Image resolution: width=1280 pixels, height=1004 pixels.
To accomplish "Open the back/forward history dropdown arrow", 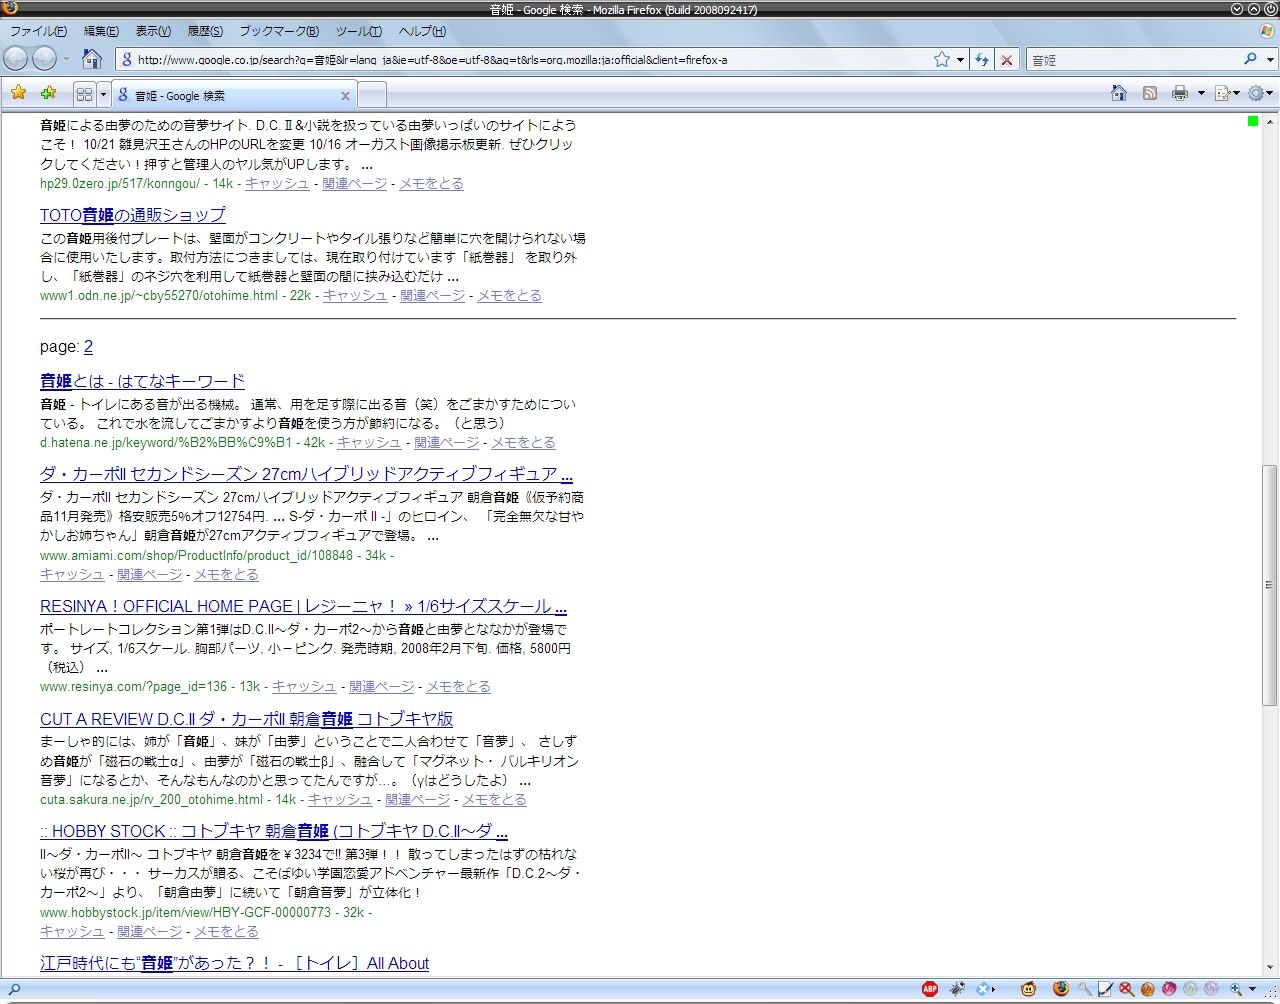I will (66, 59).
